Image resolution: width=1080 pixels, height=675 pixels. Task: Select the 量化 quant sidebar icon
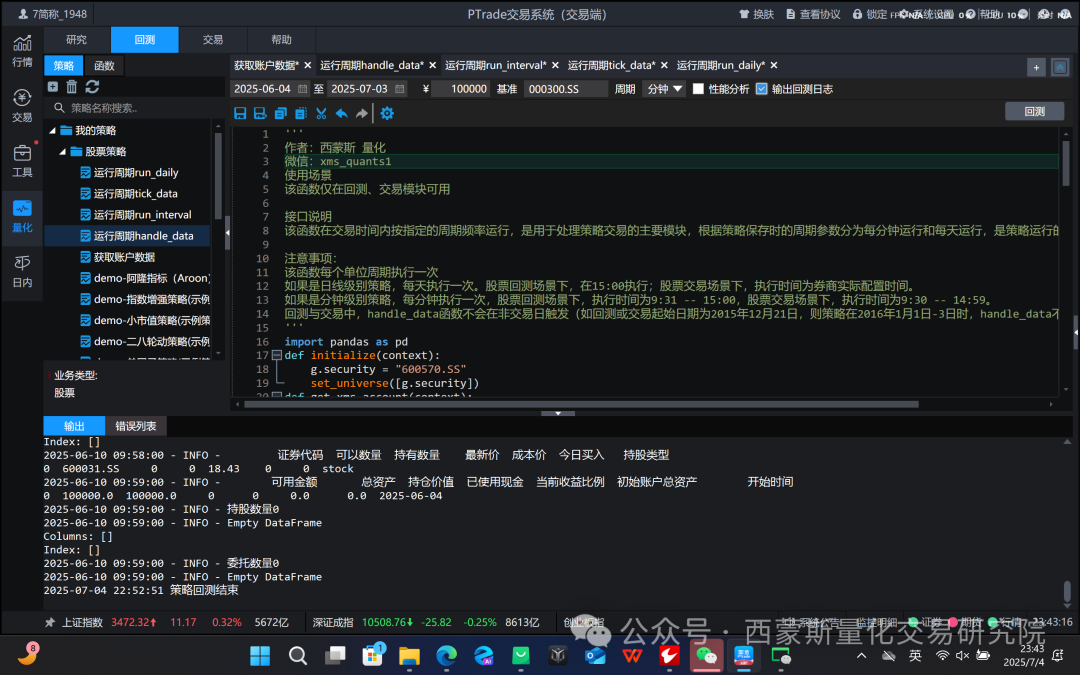point(22,216)
